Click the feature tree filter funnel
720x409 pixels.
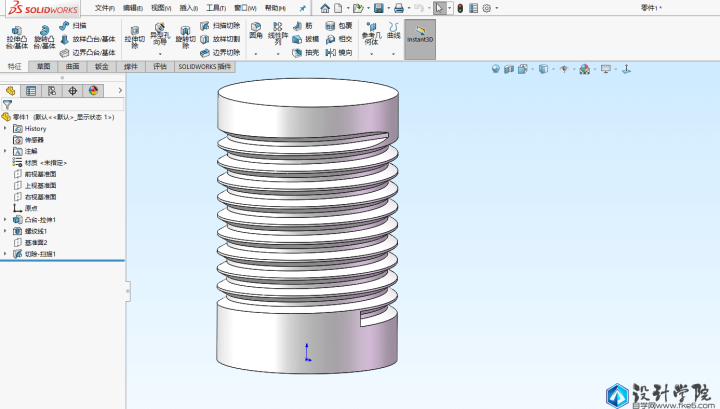coord(8,104)
